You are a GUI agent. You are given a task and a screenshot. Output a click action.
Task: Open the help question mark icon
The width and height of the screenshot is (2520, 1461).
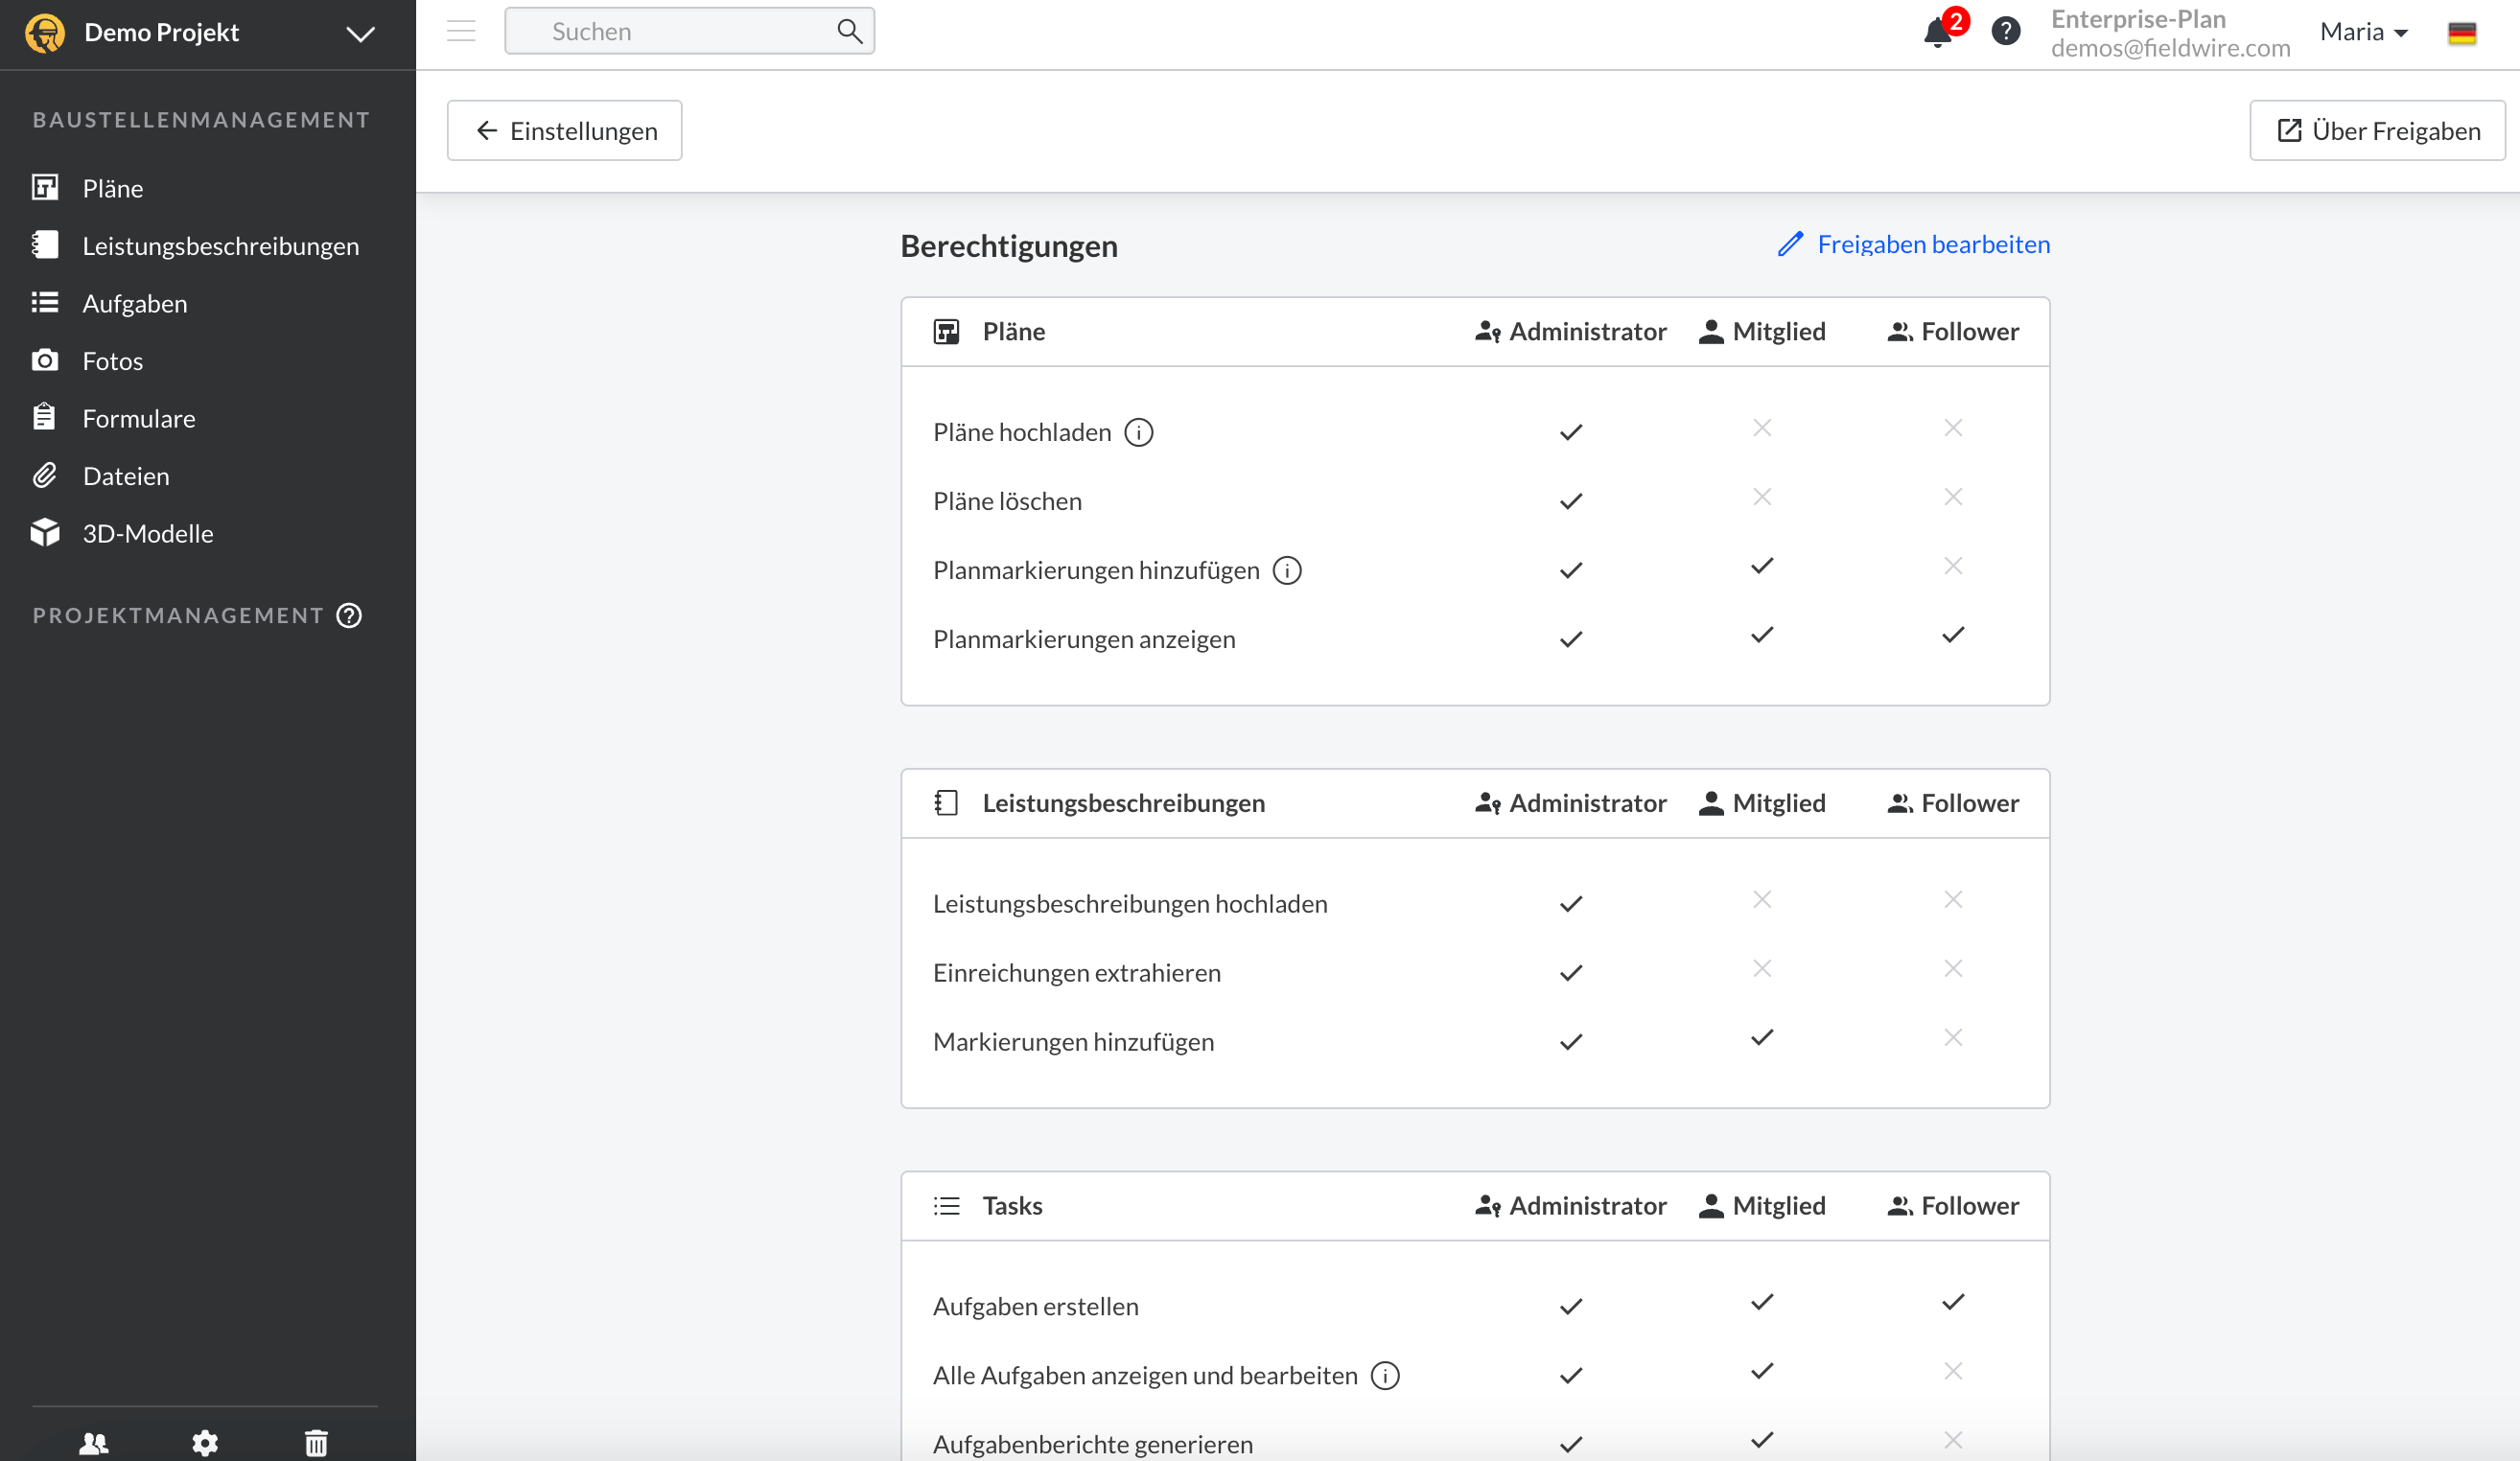(2005, 32)
